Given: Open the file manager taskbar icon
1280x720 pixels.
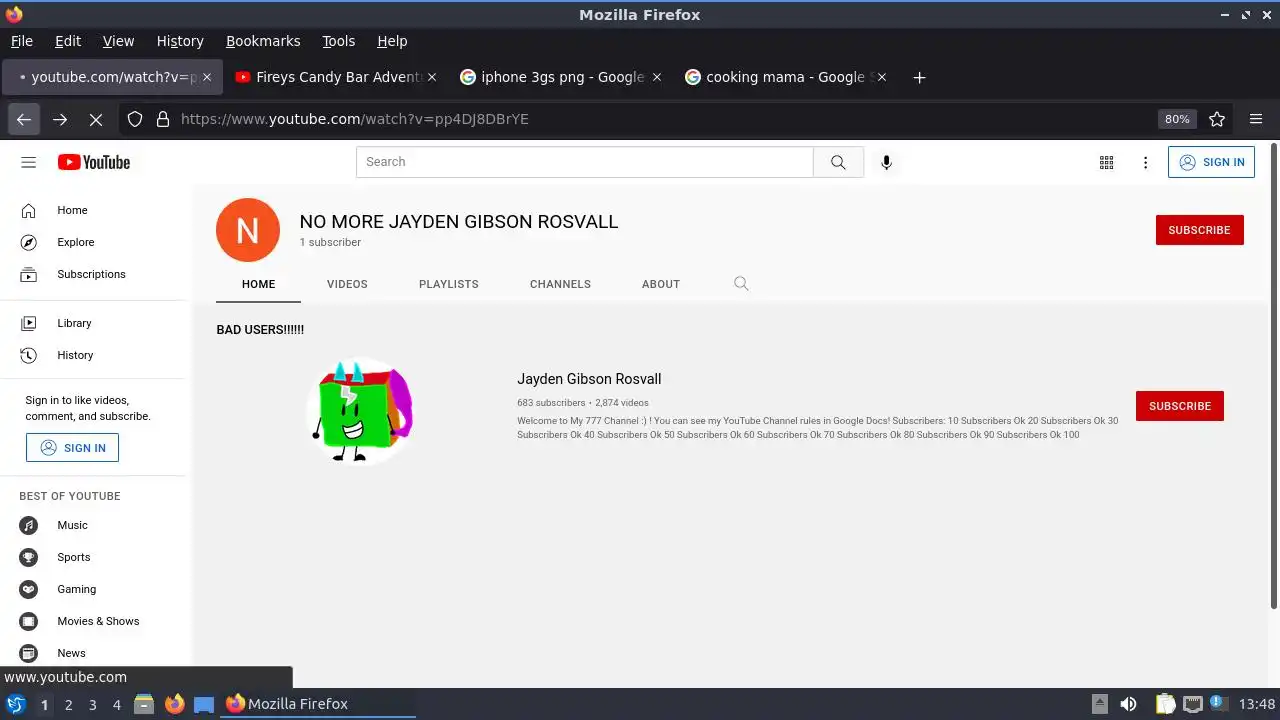Looking at the screenshot, I should 144,704.
